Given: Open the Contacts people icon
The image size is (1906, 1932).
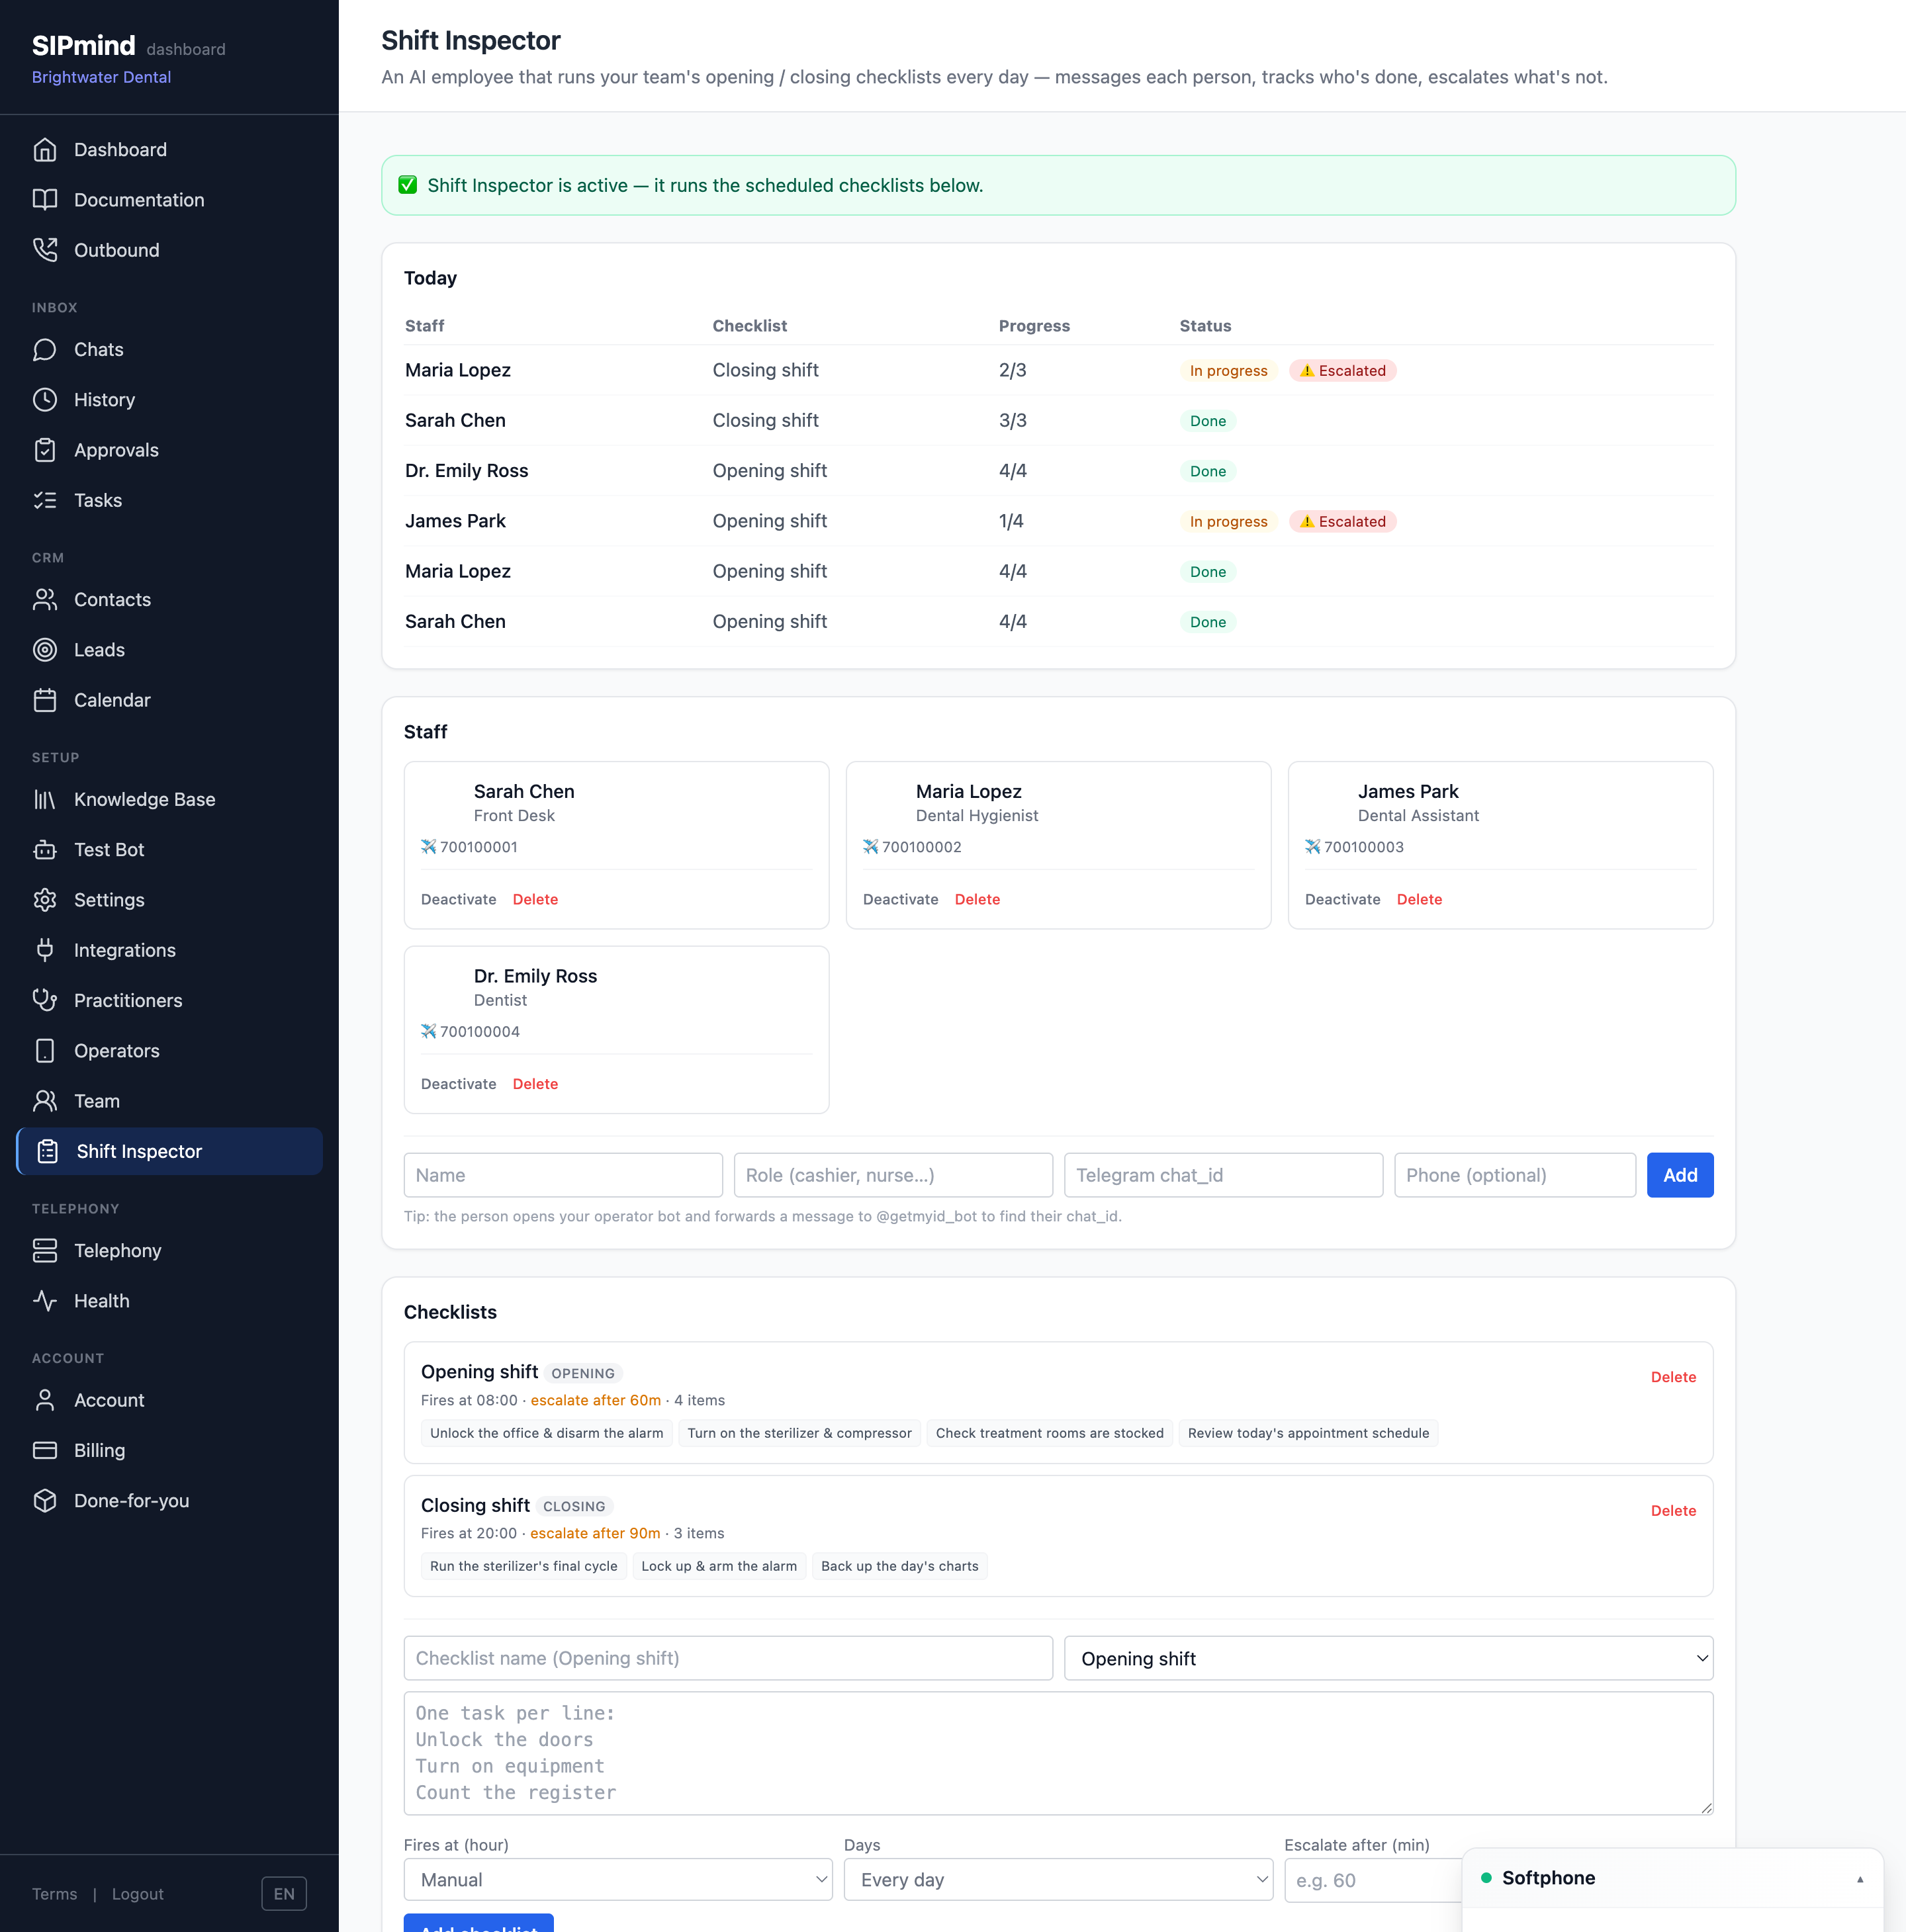Looking at the screenshot, I should coord(45,600).
